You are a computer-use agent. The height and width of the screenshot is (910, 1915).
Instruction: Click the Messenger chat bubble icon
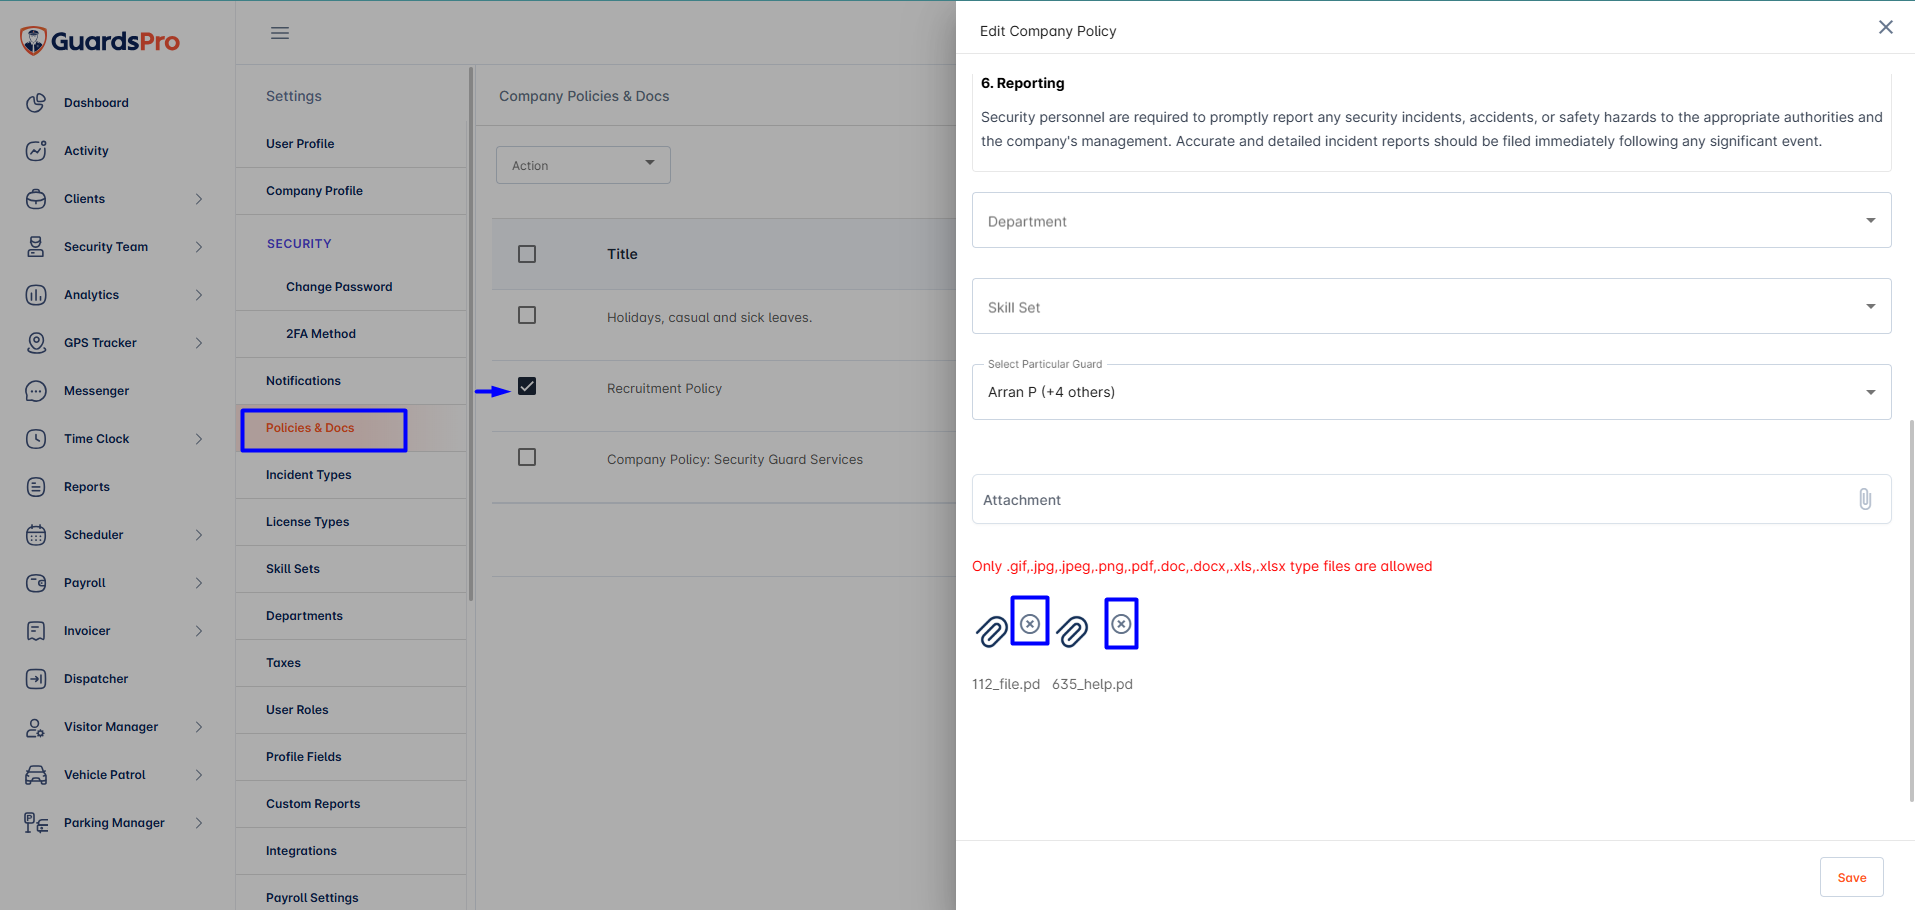pos(36,391)
